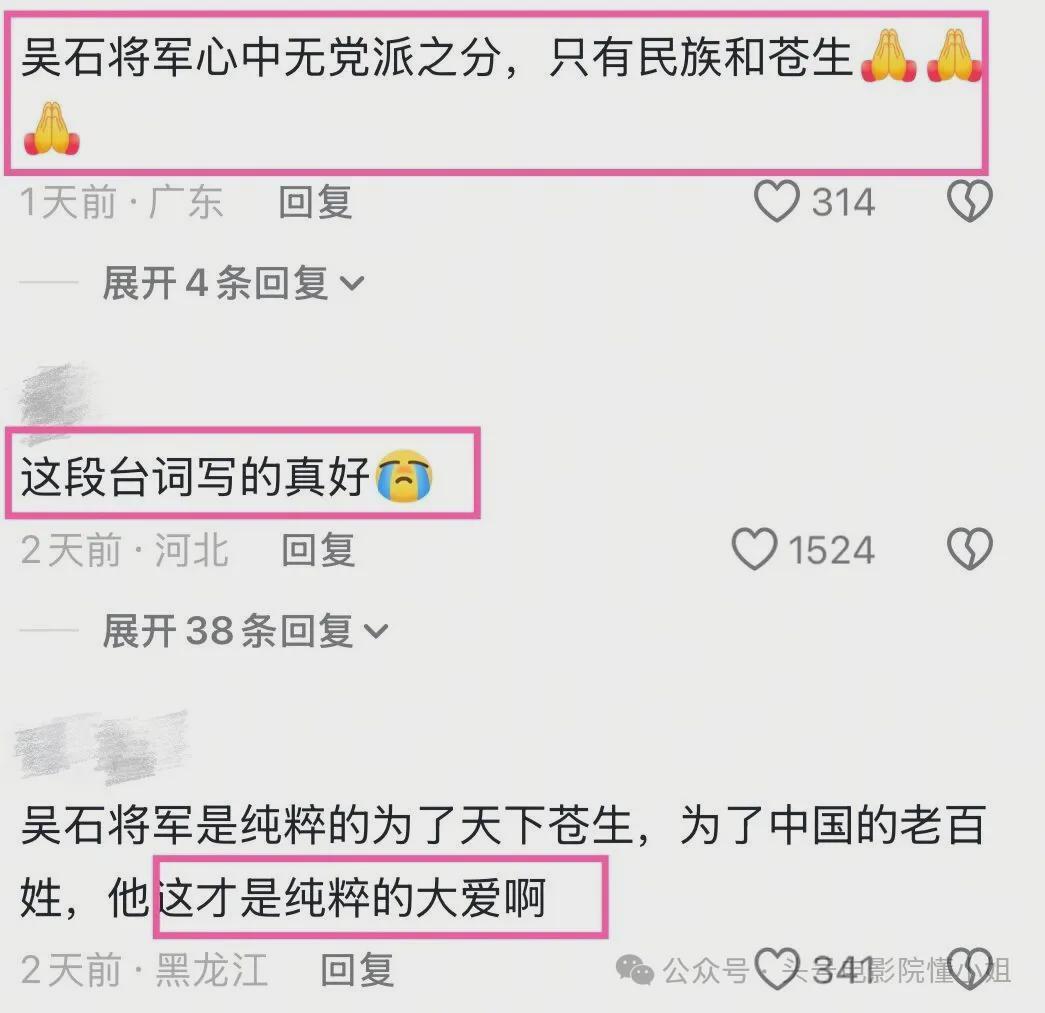Tap the 314 like count

pyautogui.click(x=842, y=202)
